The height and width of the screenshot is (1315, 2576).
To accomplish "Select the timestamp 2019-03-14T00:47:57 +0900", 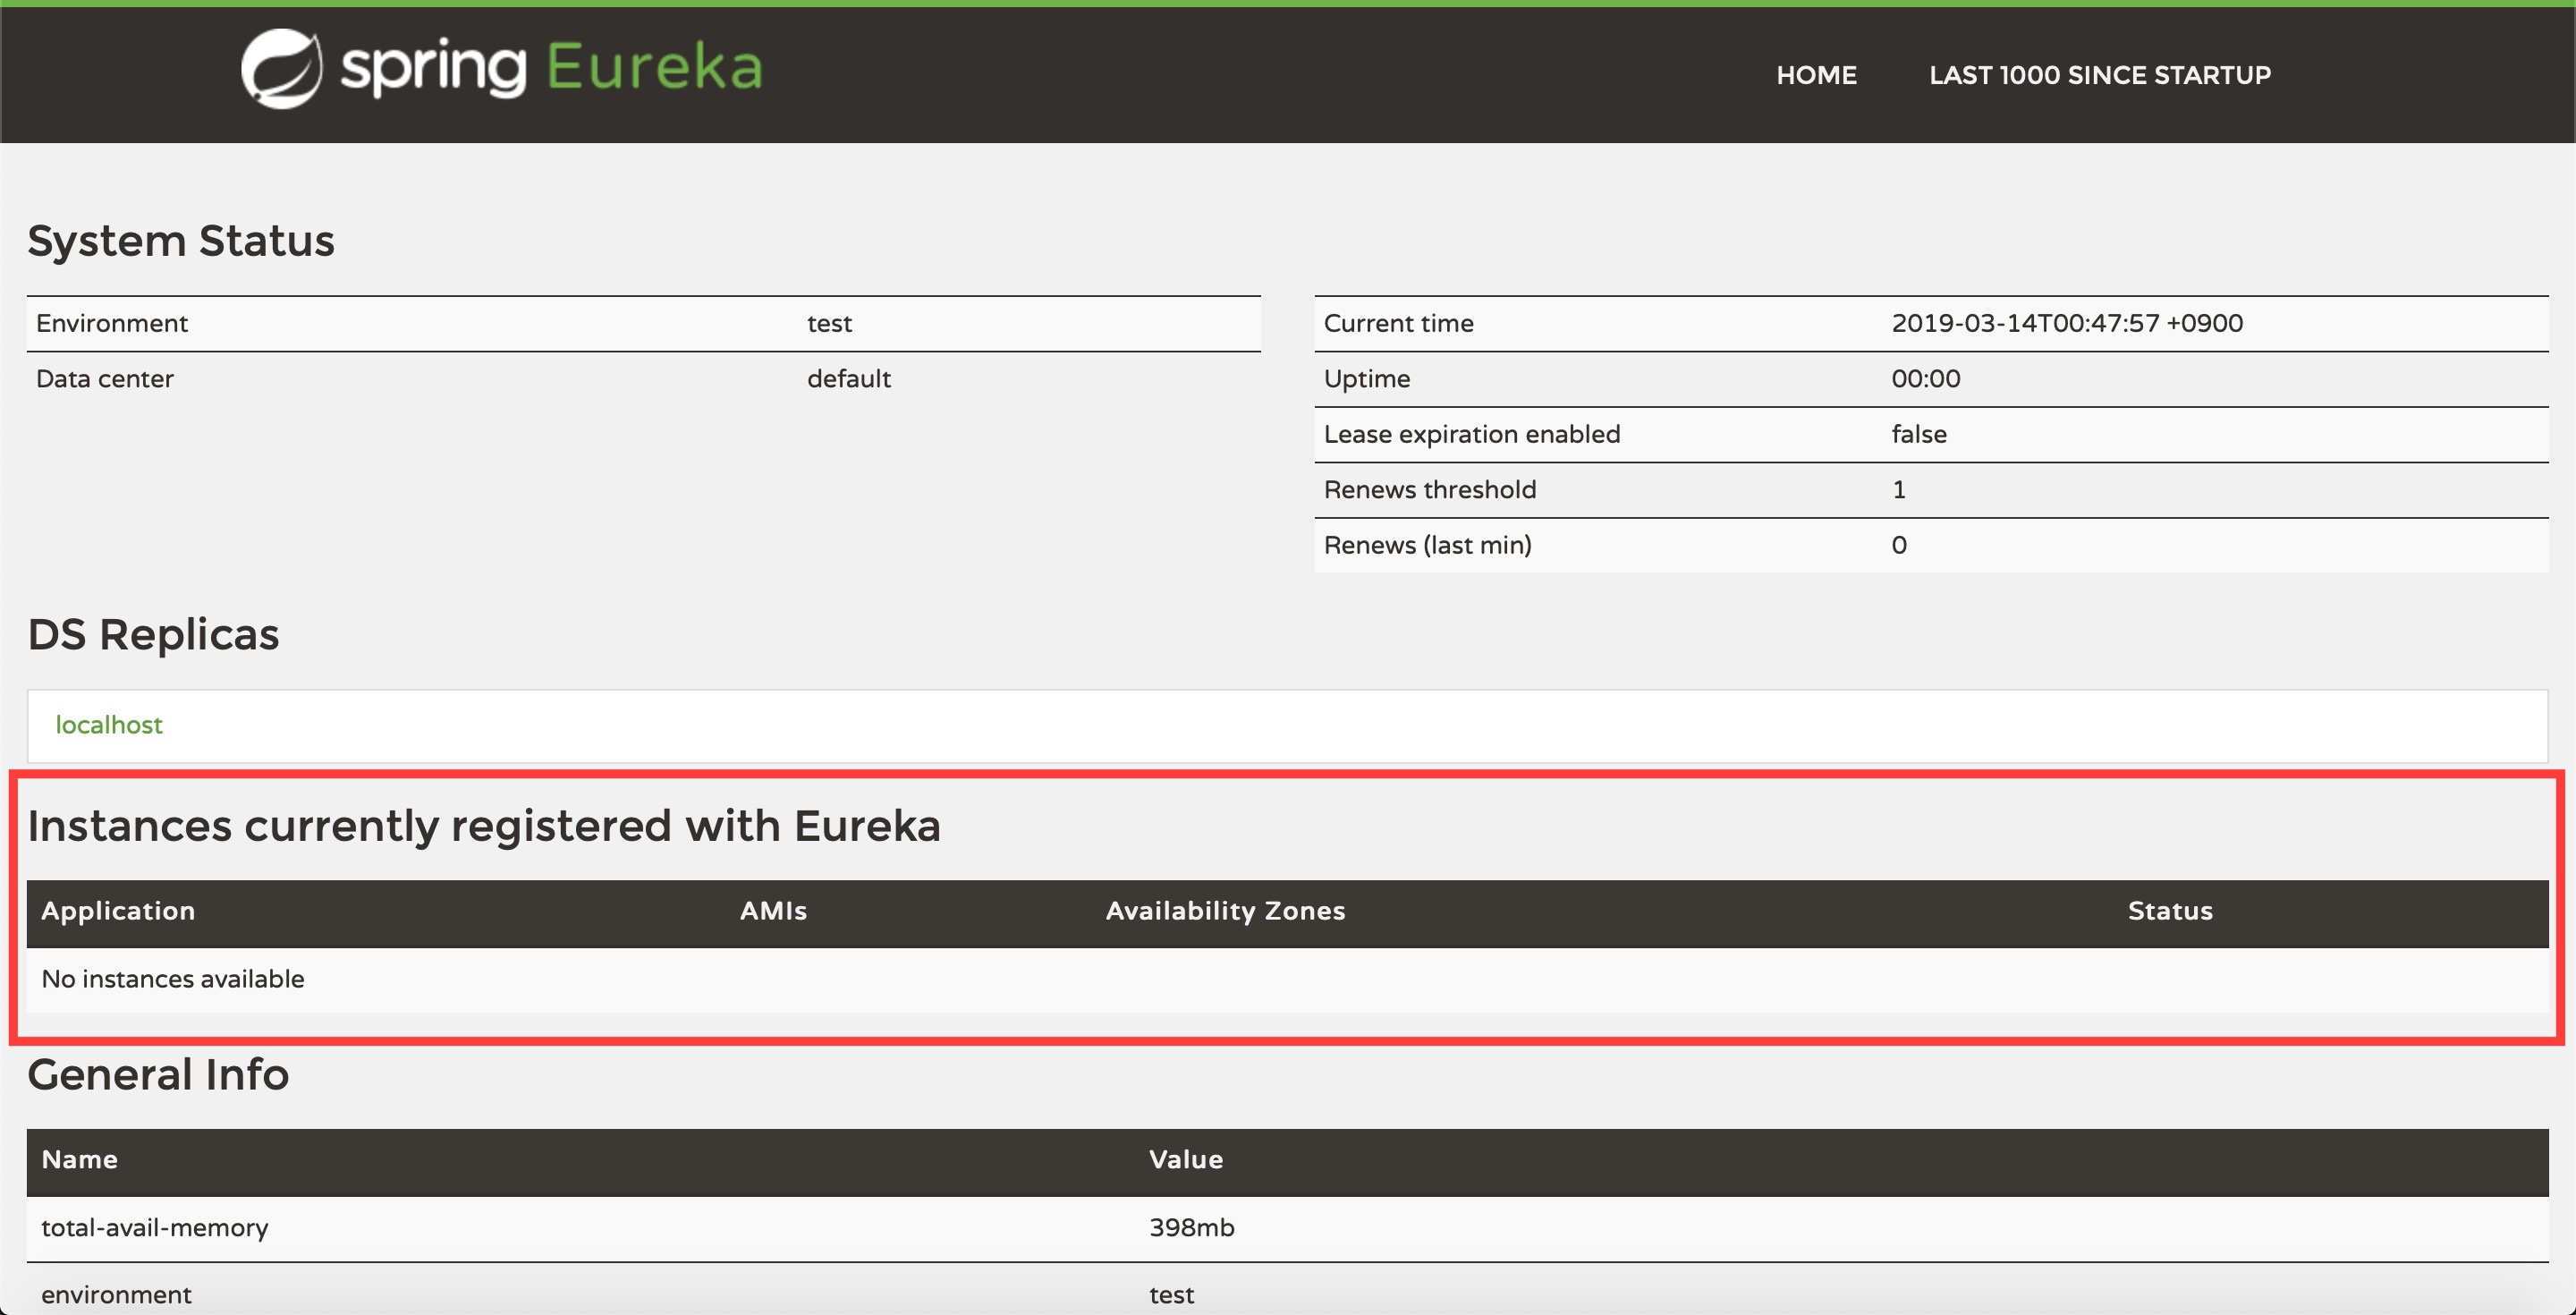I will coord(2067,323).
